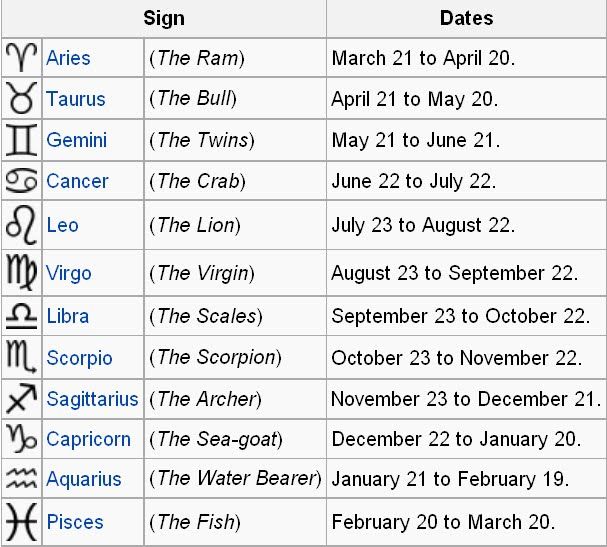Click the Gemini twins symbol icon

(x=22, y=140)
